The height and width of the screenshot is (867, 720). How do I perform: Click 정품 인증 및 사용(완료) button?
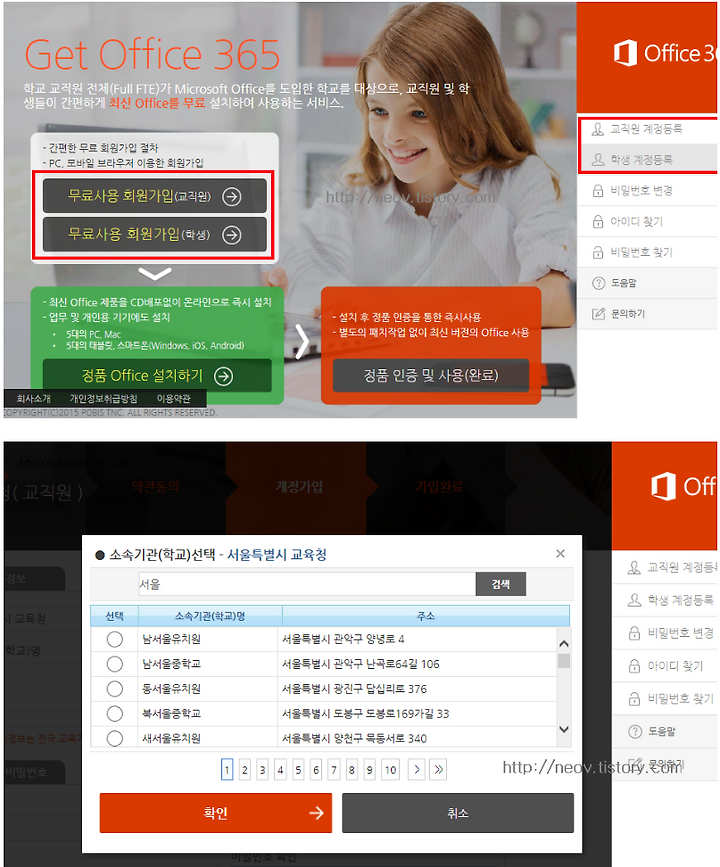click(x=431, y=375)
